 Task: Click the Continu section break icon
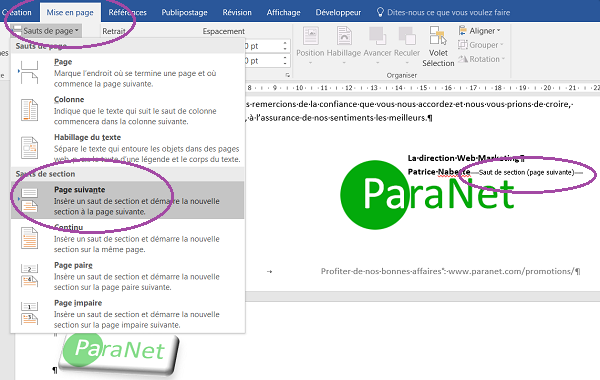[x=29, y=238]
